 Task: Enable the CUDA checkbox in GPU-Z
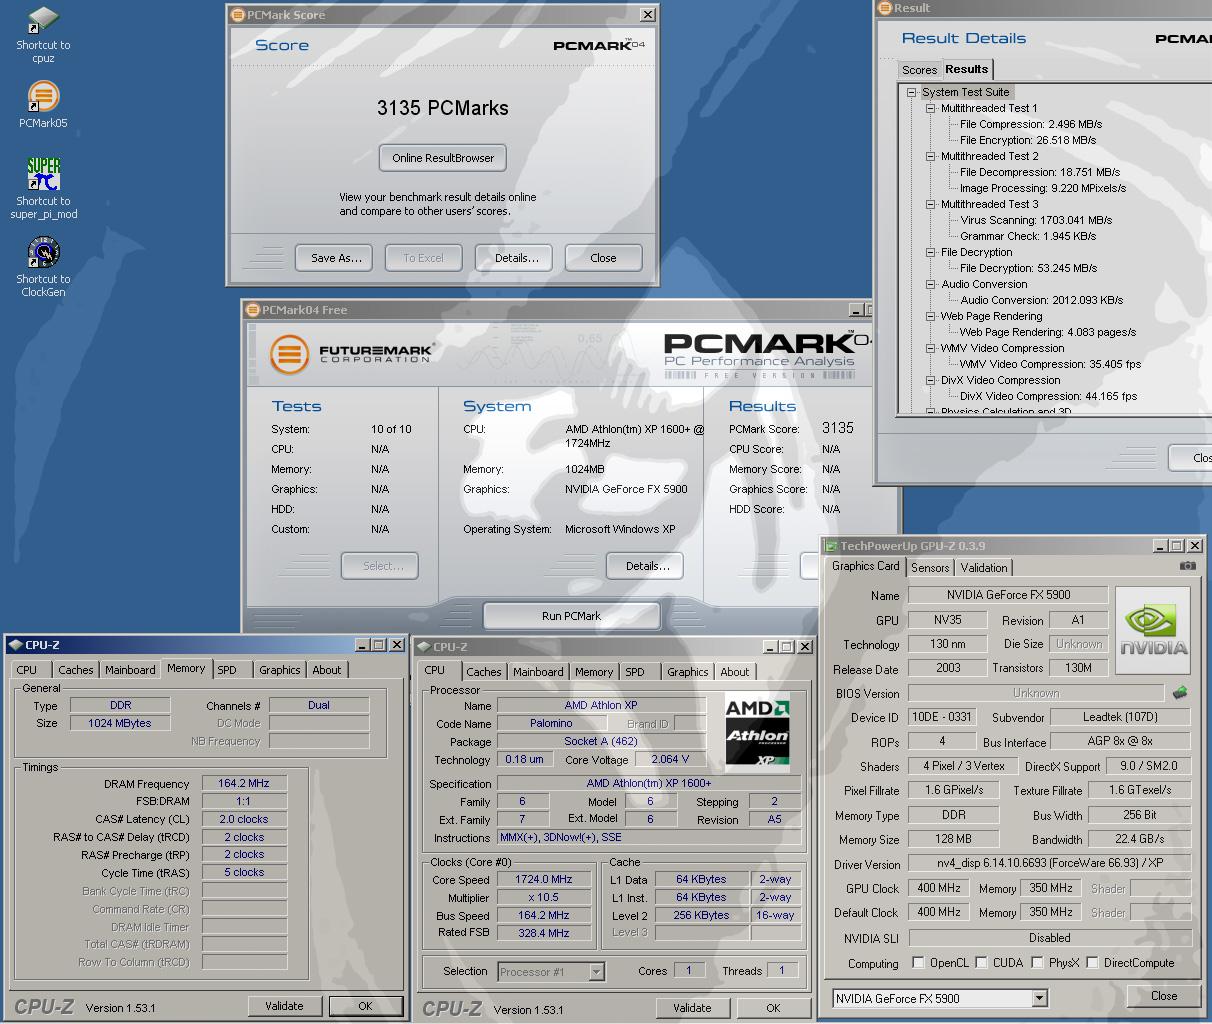(x=982, y=963)
